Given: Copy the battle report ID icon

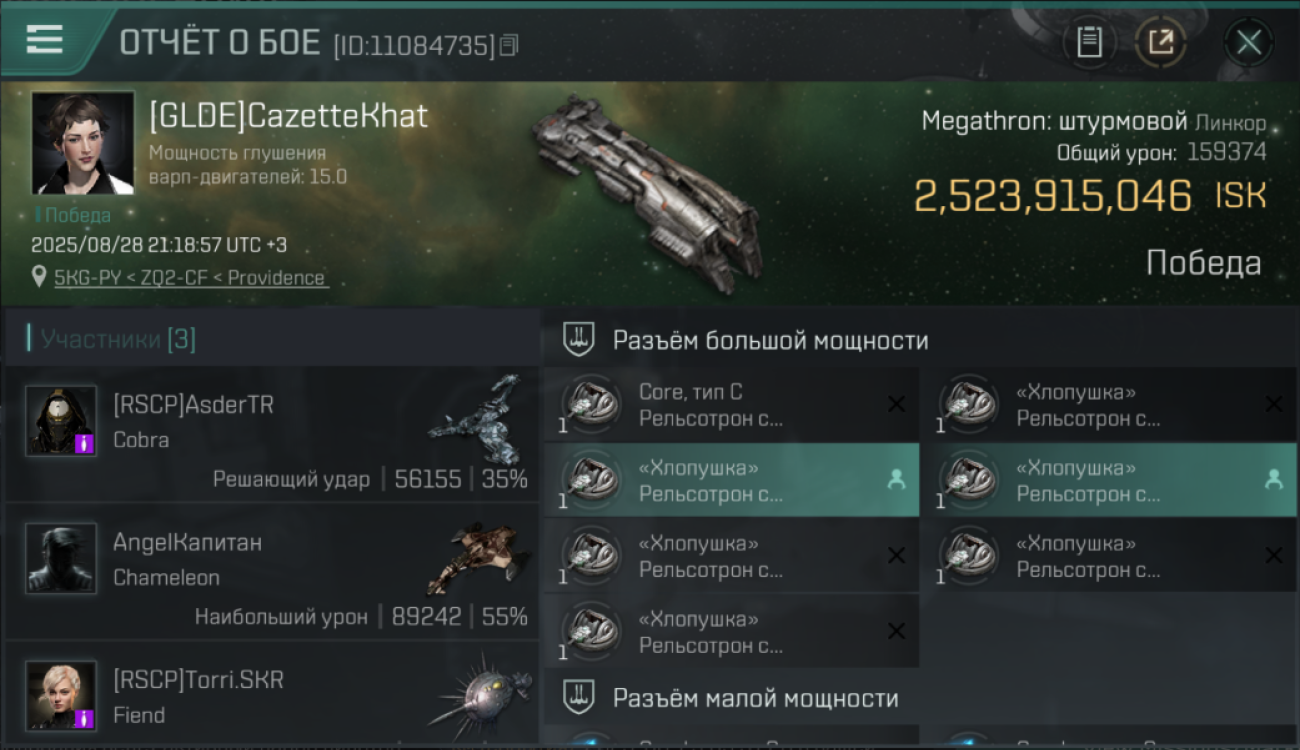Looking at the screenshot, I should (509, 45).
